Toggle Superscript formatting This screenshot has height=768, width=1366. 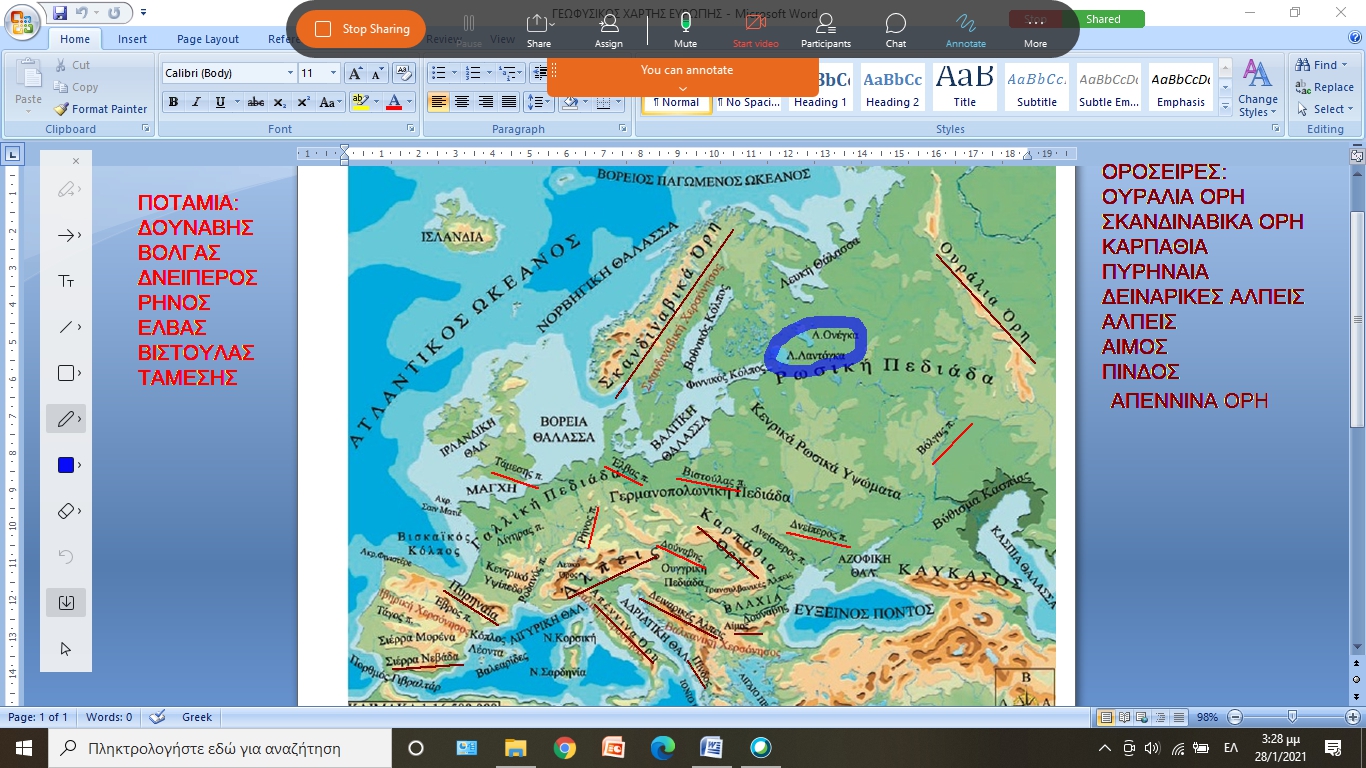point(303,102)
